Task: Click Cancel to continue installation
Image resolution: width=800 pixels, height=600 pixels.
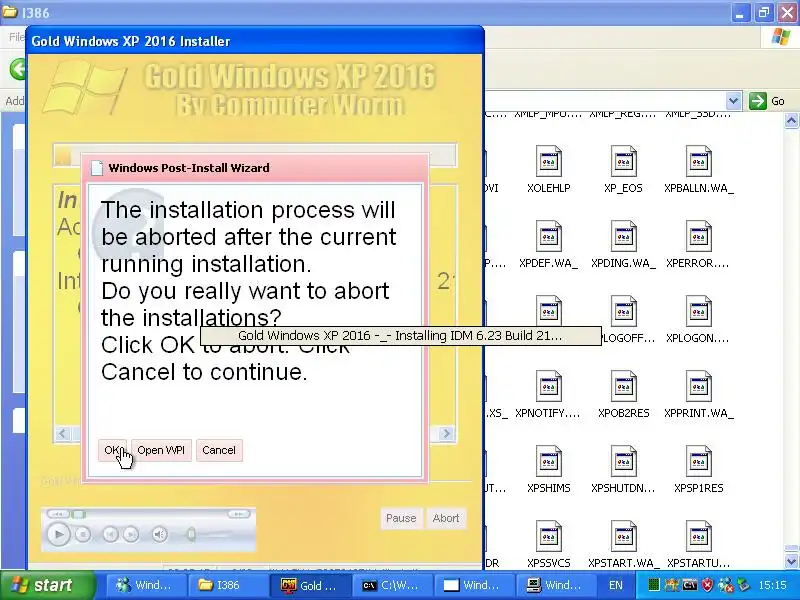Action: pos(219,450)
